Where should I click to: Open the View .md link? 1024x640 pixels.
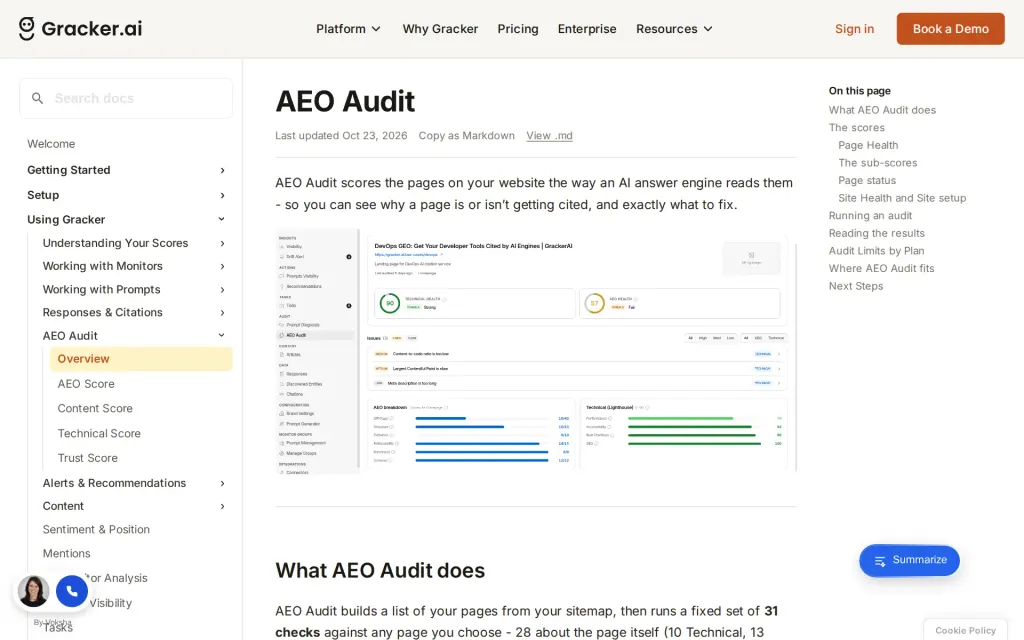[549, 136]
